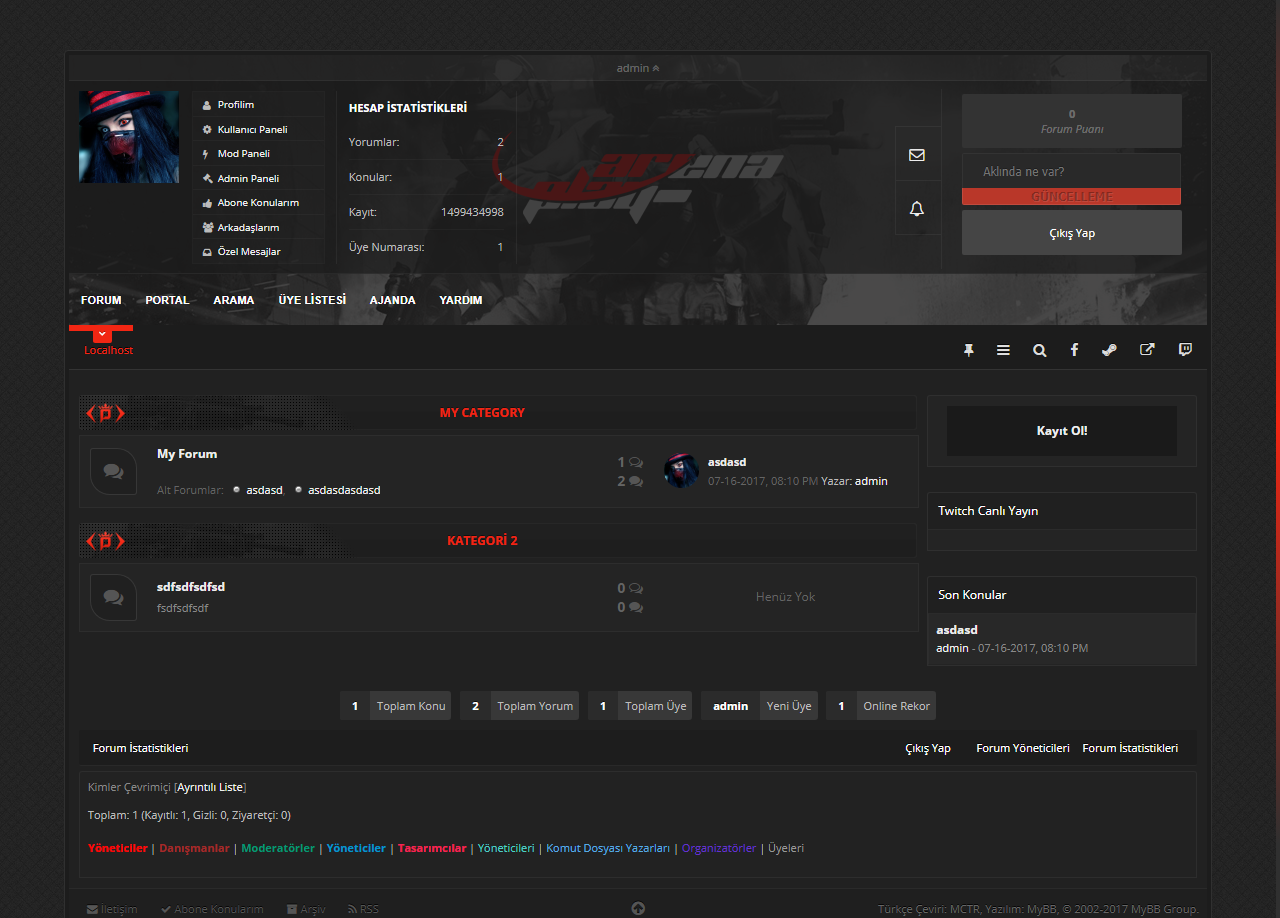
Task: Click the Kayıt Ol! button
Action: (x=1062, y=431)
